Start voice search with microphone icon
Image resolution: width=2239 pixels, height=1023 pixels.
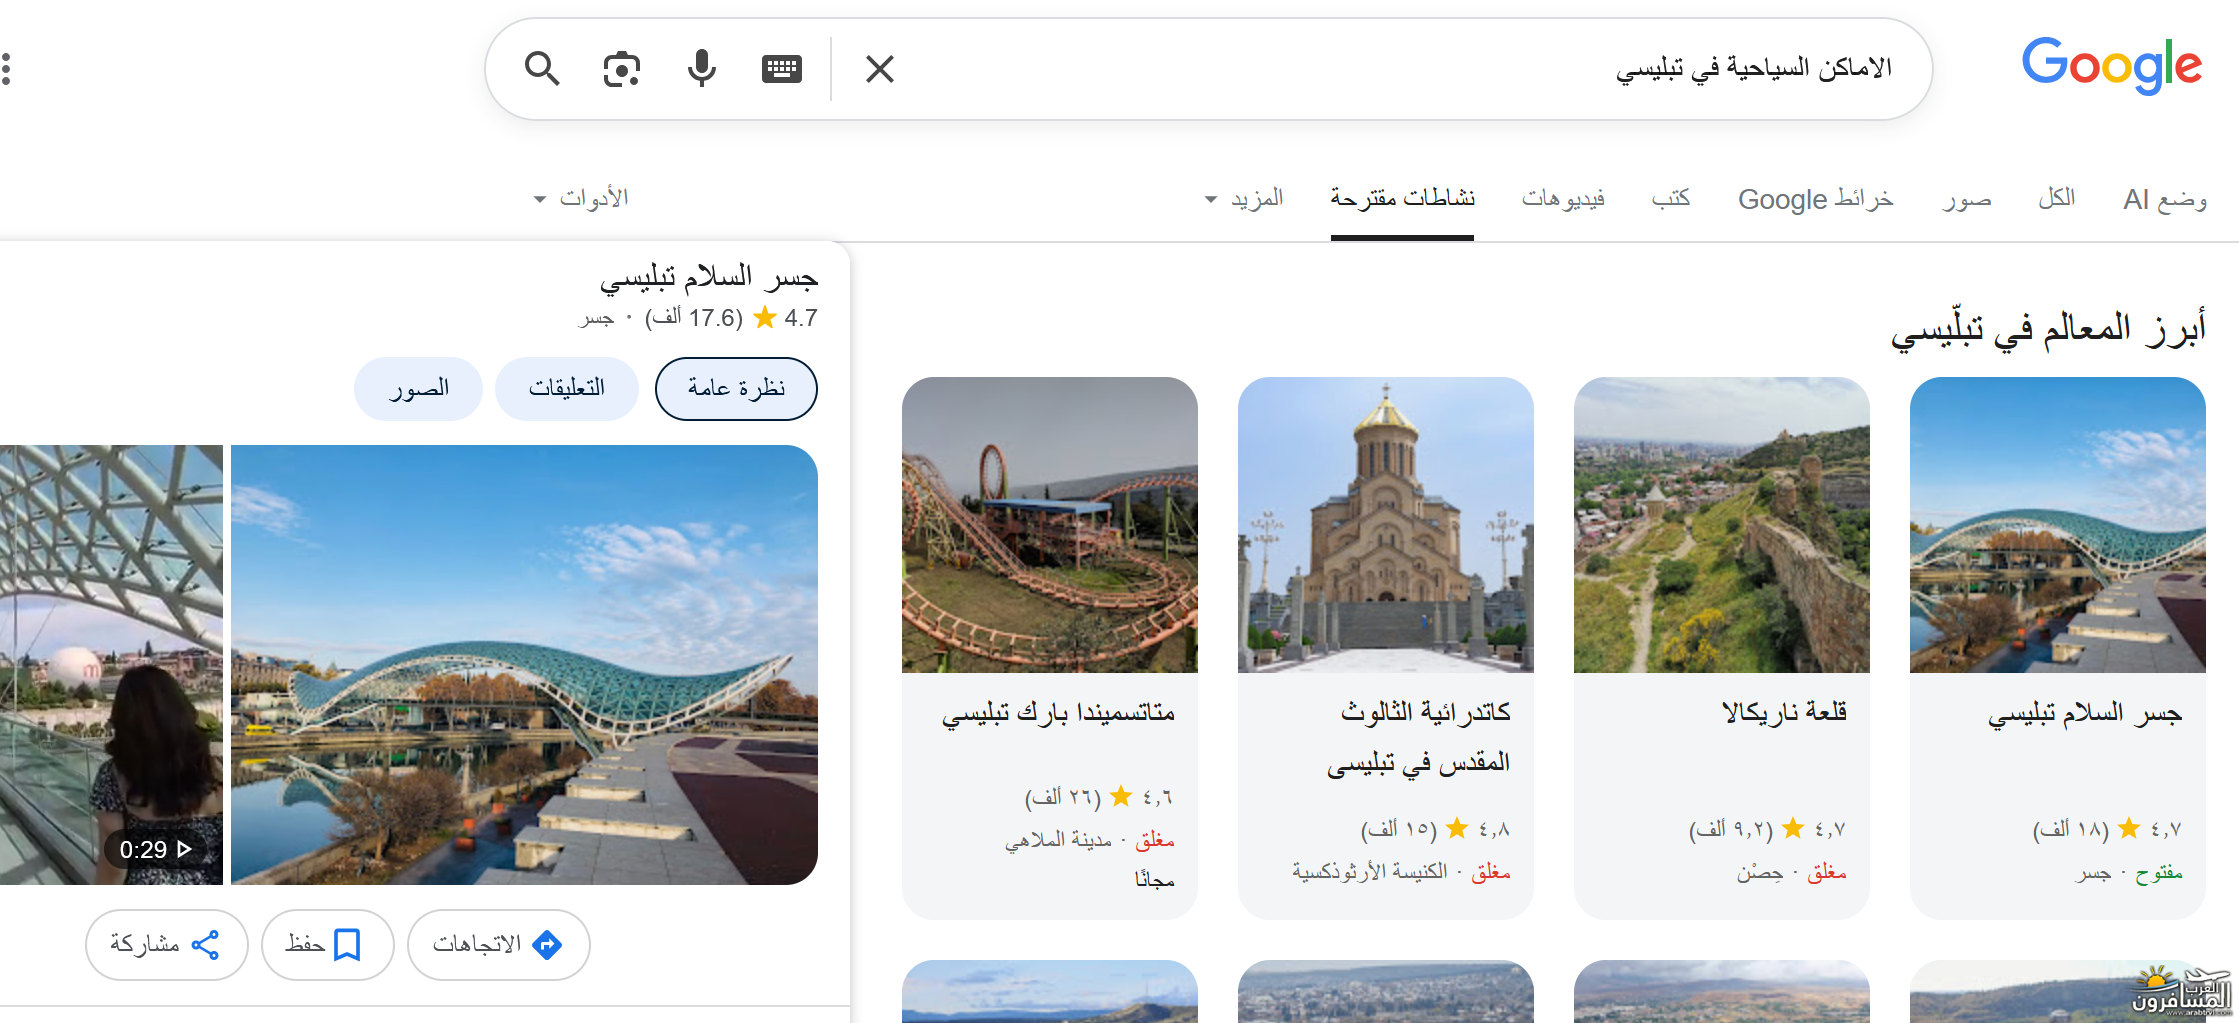[702, 69]
